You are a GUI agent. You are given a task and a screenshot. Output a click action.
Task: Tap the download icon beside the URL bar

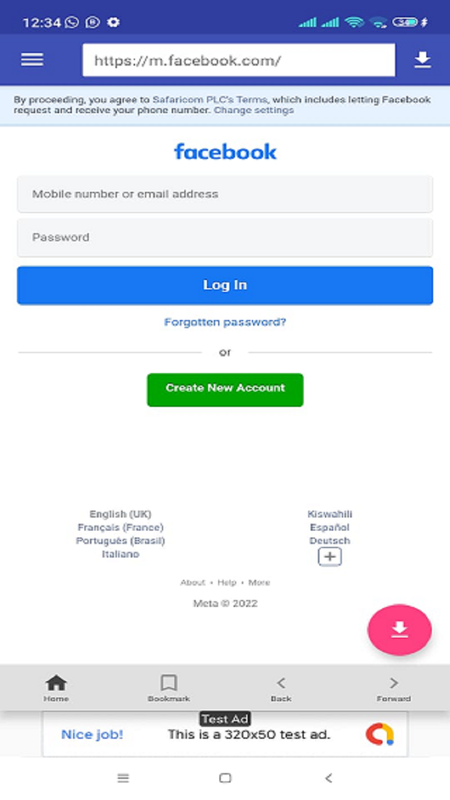[x=422, y=60]
